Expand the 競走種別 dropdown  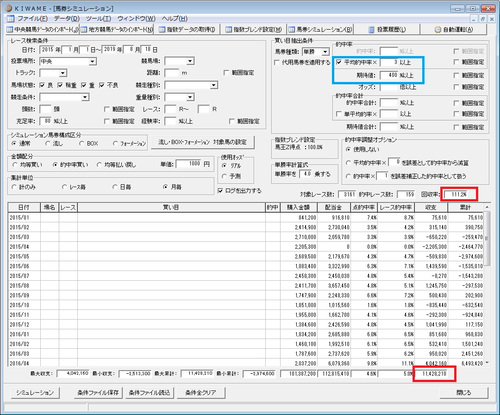pyautogui.click(x=214, y=85)
